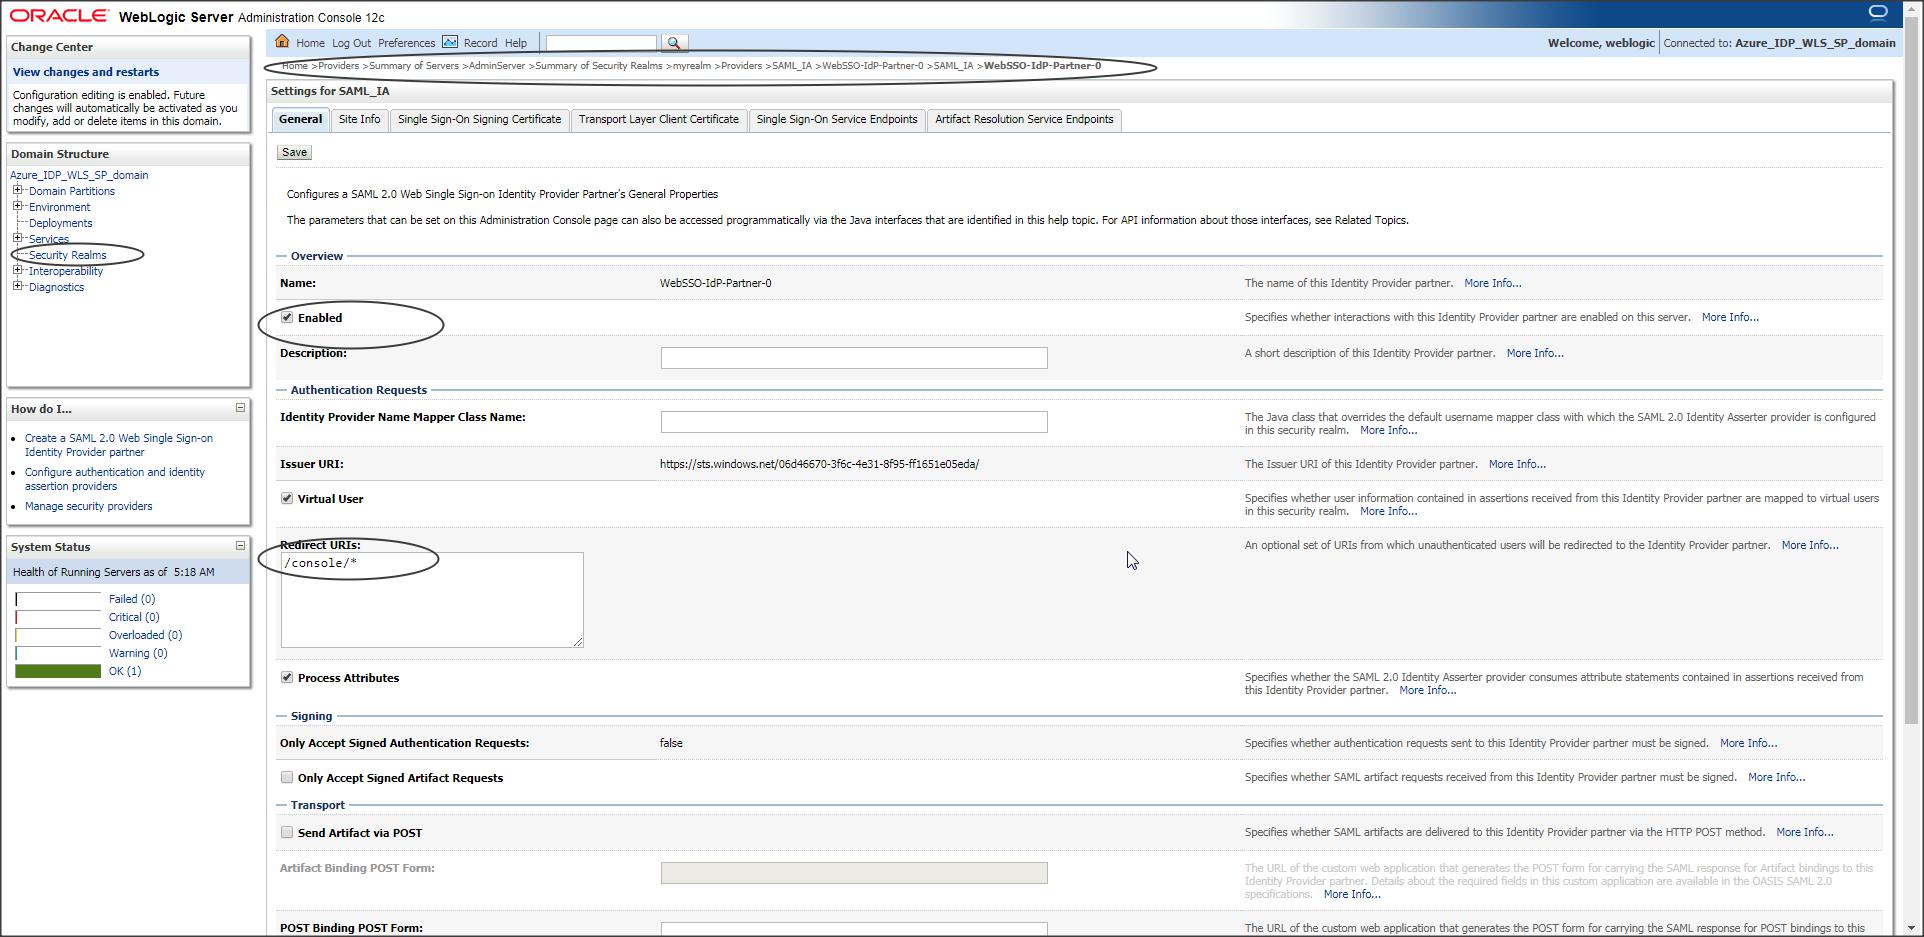Expand the Domain Partitions tree node
Viewport: 1924px width, 937px height.
tap(17, 190)
